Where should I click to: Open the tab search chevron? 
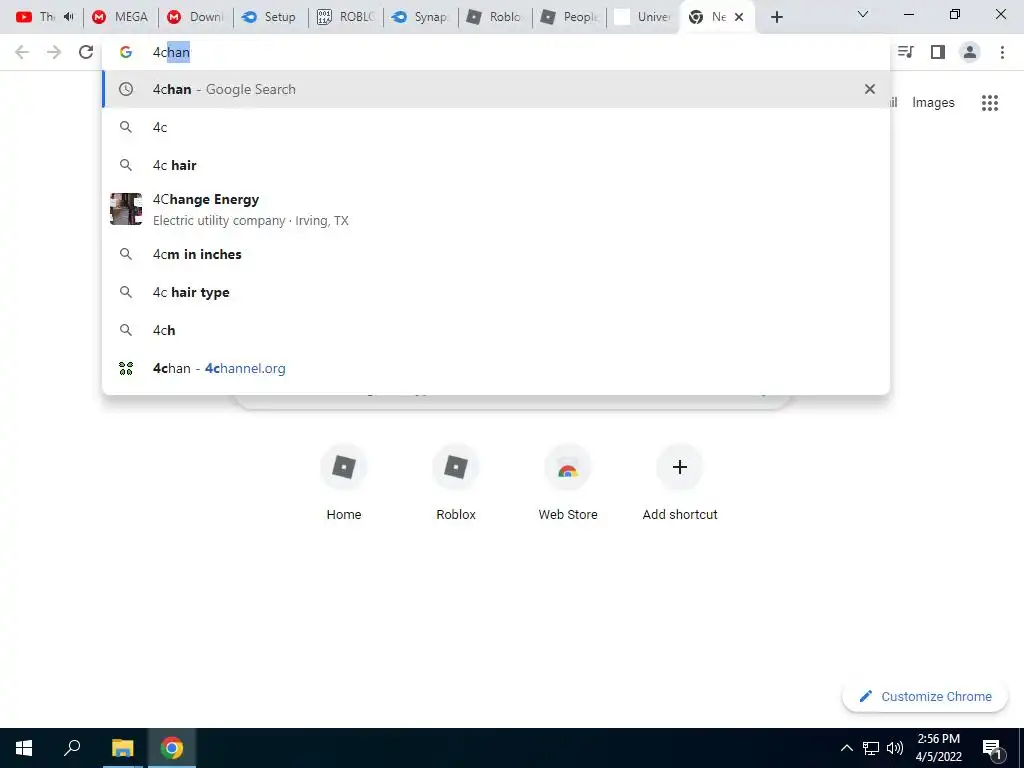tap(863, 14)
